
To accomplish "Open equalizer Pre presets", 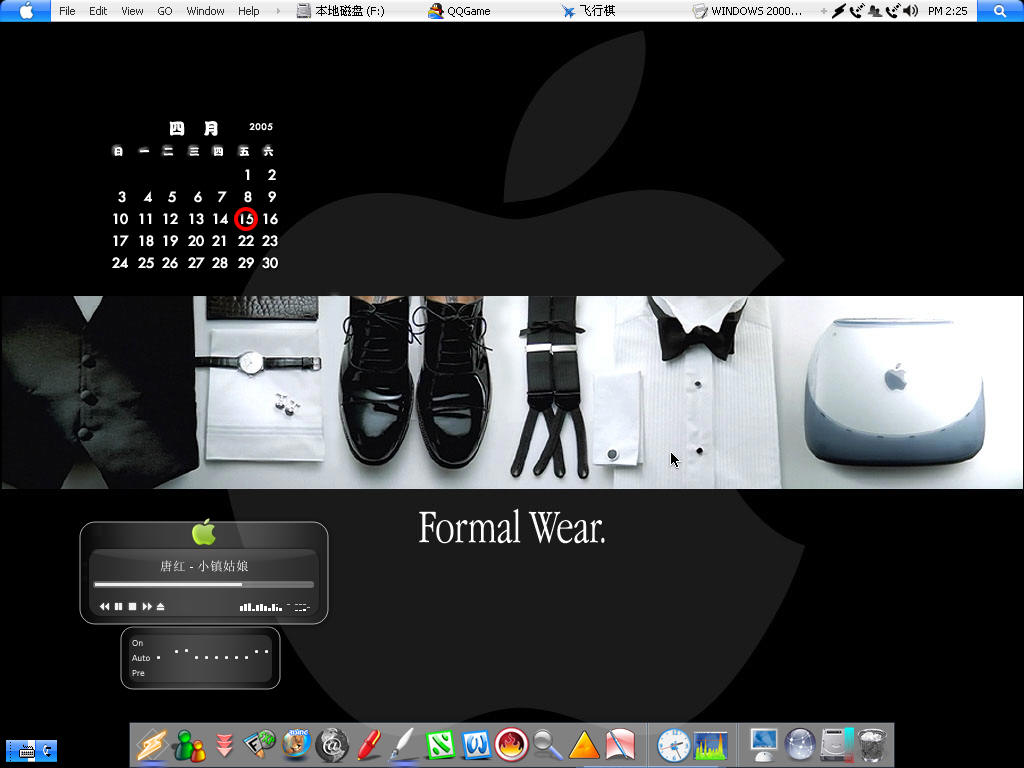I will (138, 673).
